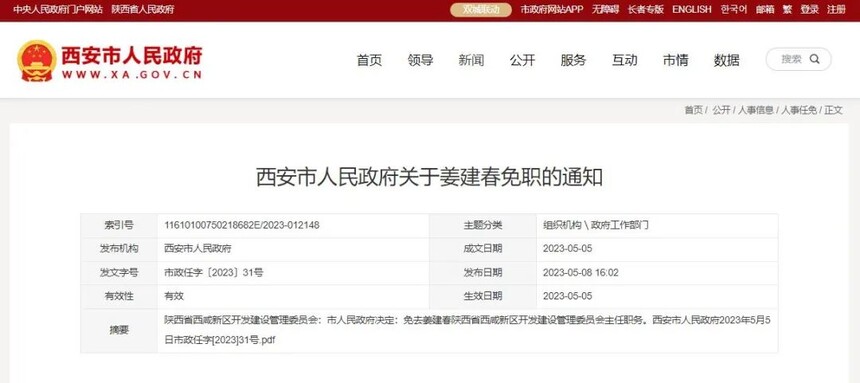Click the 注册 register link
Screen dimensions: 860x383
(836, 10)
